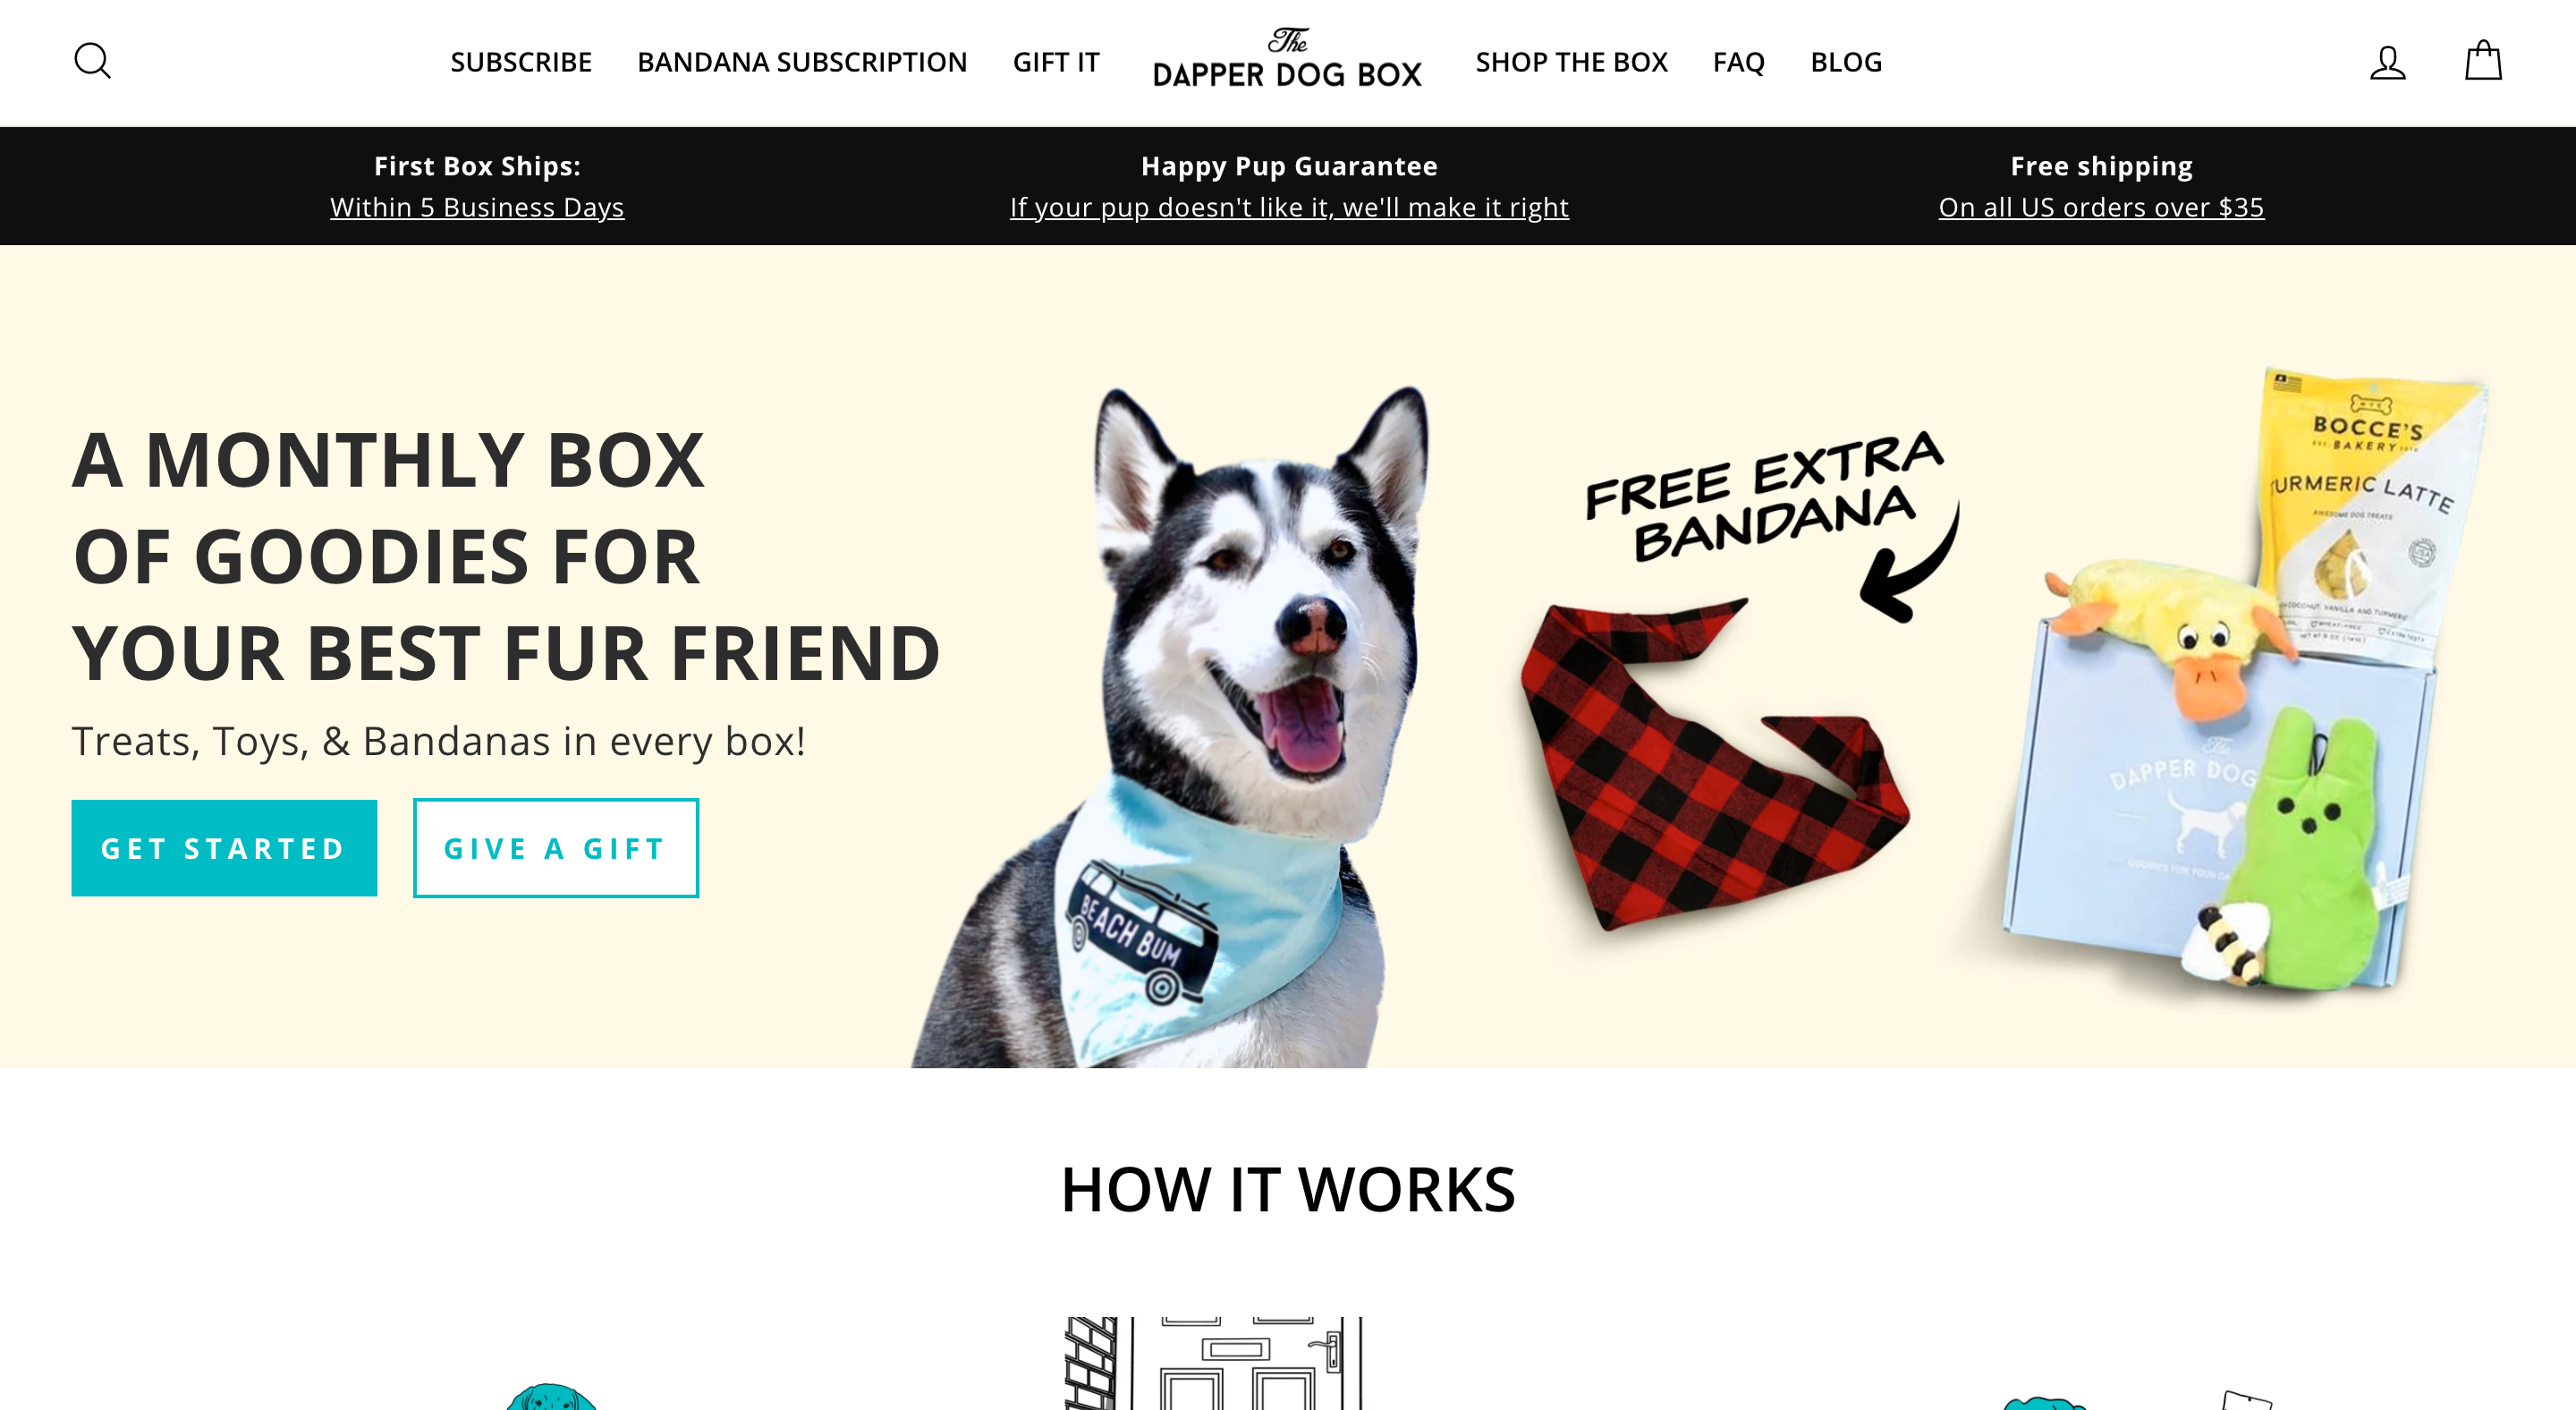Viewport: 2576px width, 1410px height.
Task: Select Shop The Box in navigation
Action: [1571, 62]
